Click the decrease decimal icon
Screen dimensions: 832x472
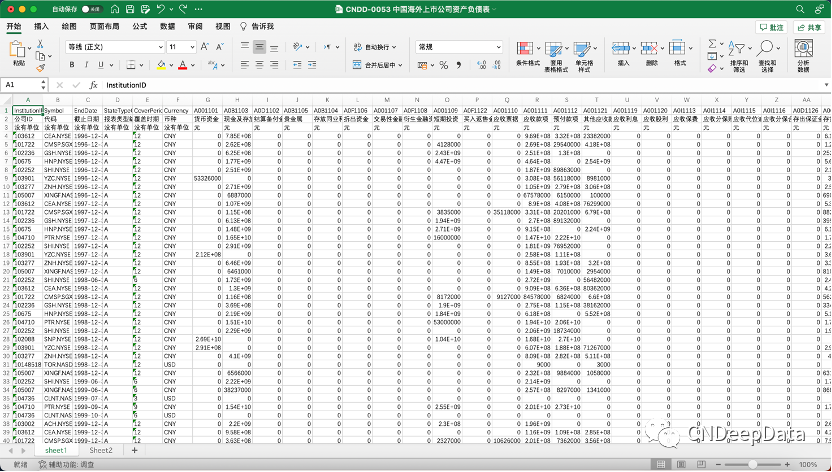(x=499, y=65)
